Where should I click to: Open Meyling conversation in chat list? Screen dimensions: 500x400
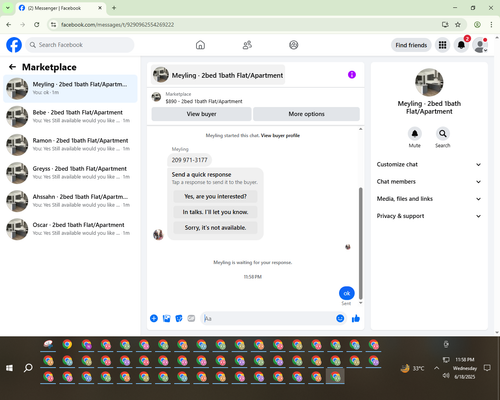70,88
